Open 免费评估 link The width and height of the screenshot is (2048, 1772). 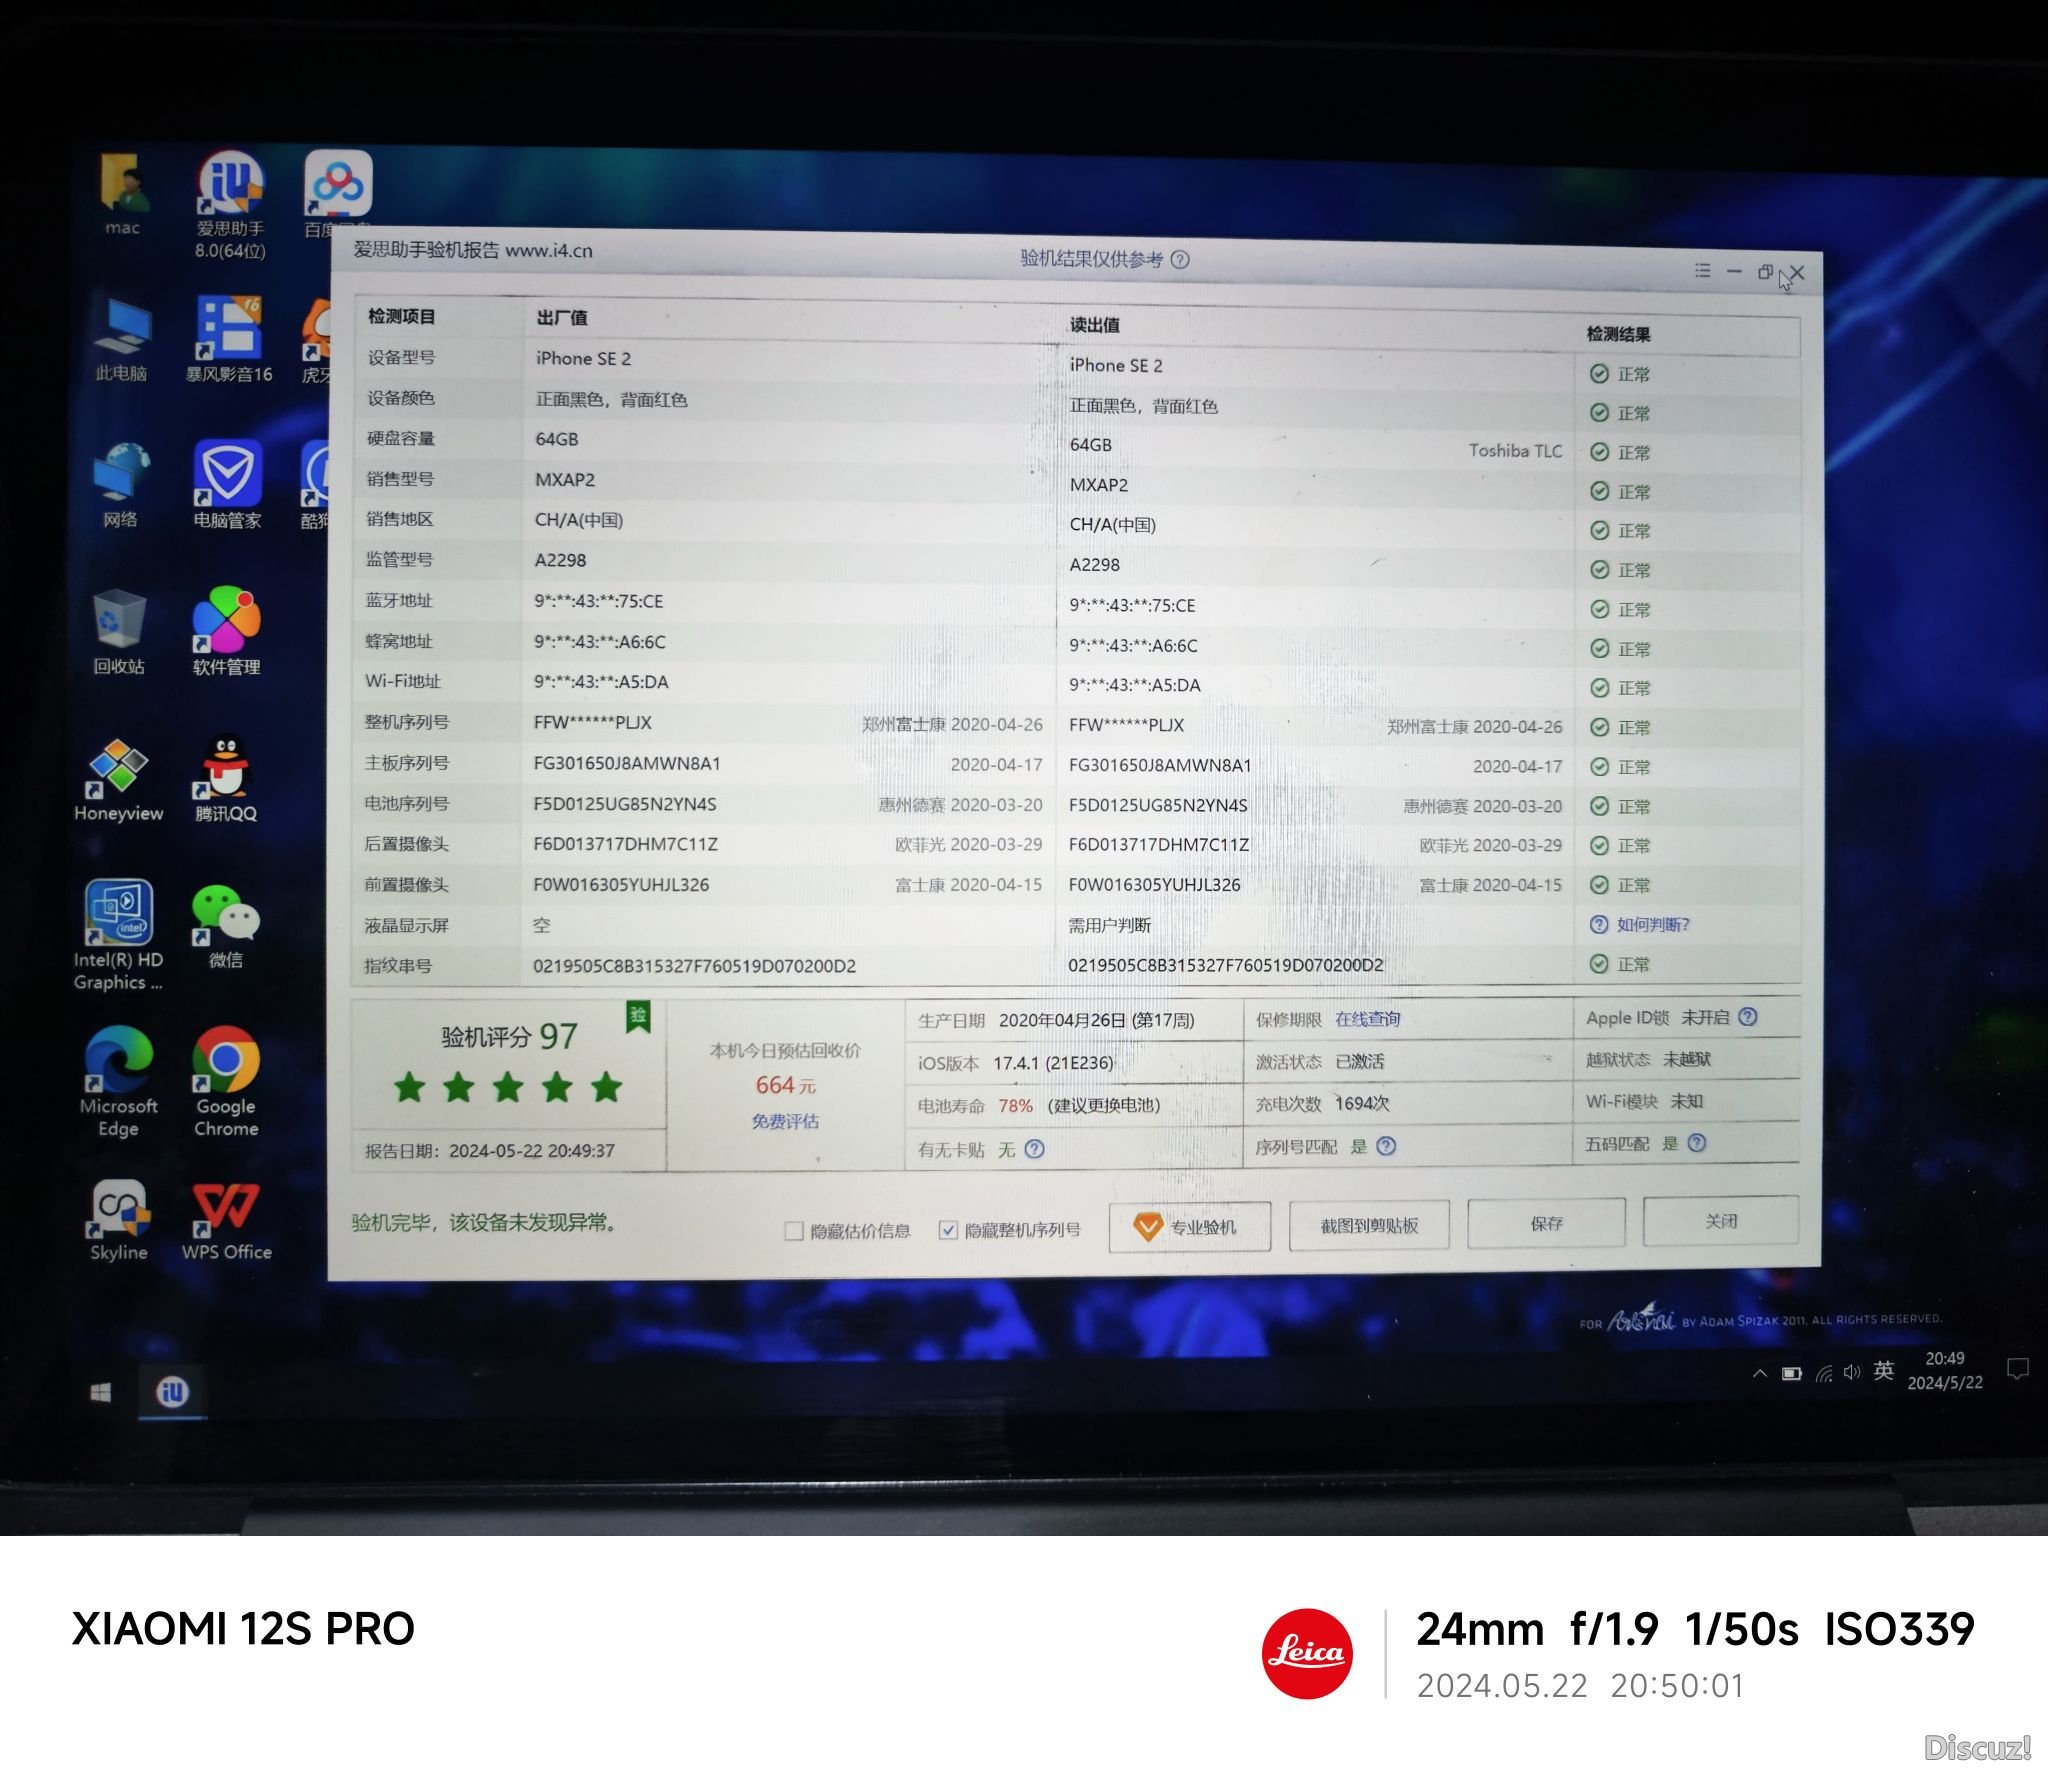(785, 1122)
